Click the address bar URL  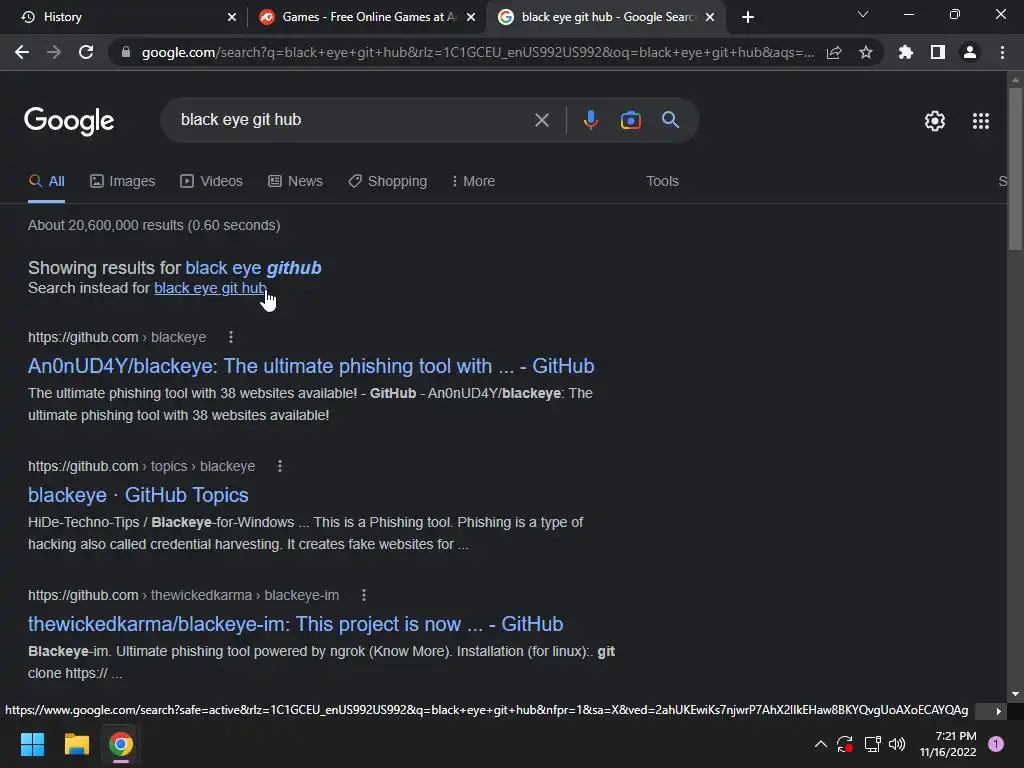pos(477,52)
